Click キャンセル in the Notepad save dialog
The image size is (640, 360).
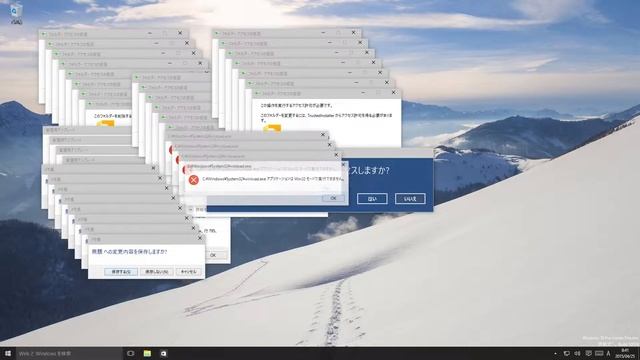[x=189, y=272]
